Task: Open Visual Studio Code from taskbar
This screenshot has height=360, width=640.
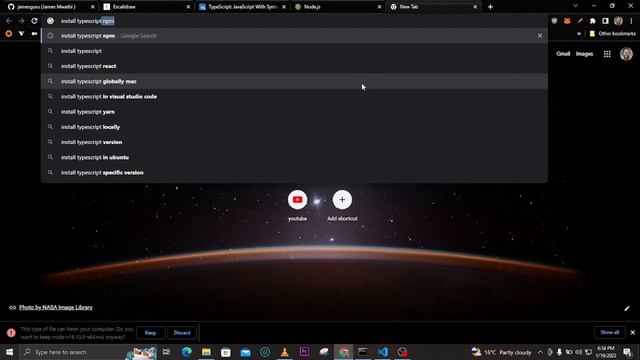Action: coord(383,352)
